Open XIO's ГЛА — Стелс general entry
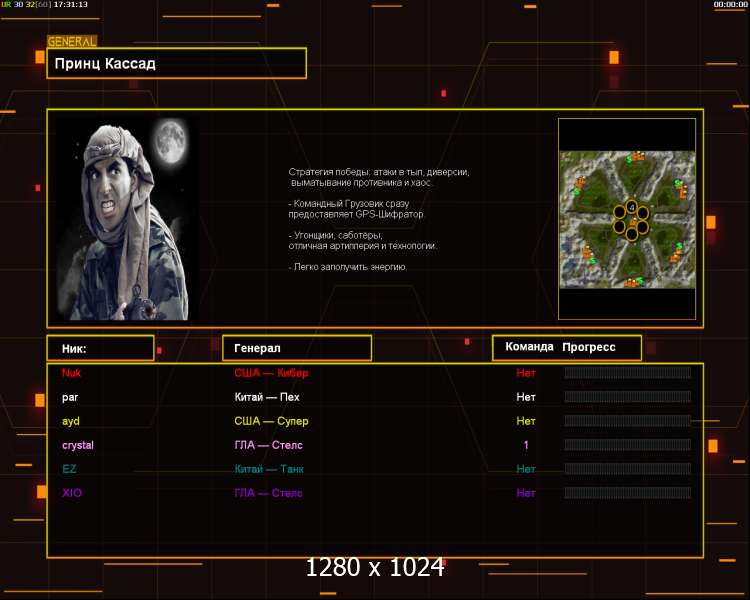This screenshot has height=600, width=750. point(268,493)
